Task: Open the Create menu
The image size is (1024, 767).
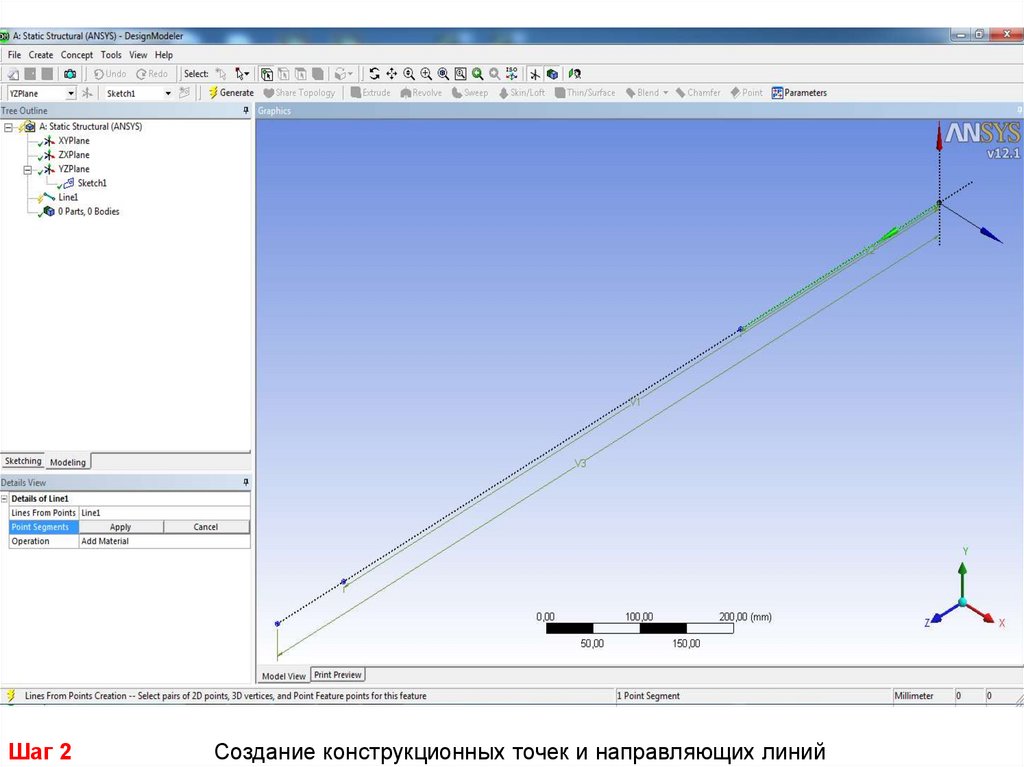Action: pos(40,55)
